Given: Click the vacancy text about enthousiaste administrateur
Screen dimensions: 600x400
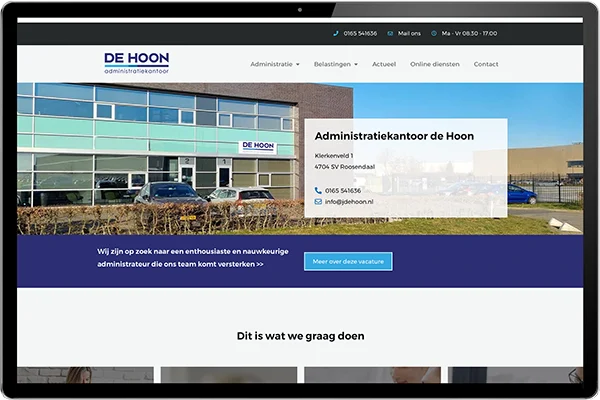Looking at the screenshot, I should coord(192,258).
